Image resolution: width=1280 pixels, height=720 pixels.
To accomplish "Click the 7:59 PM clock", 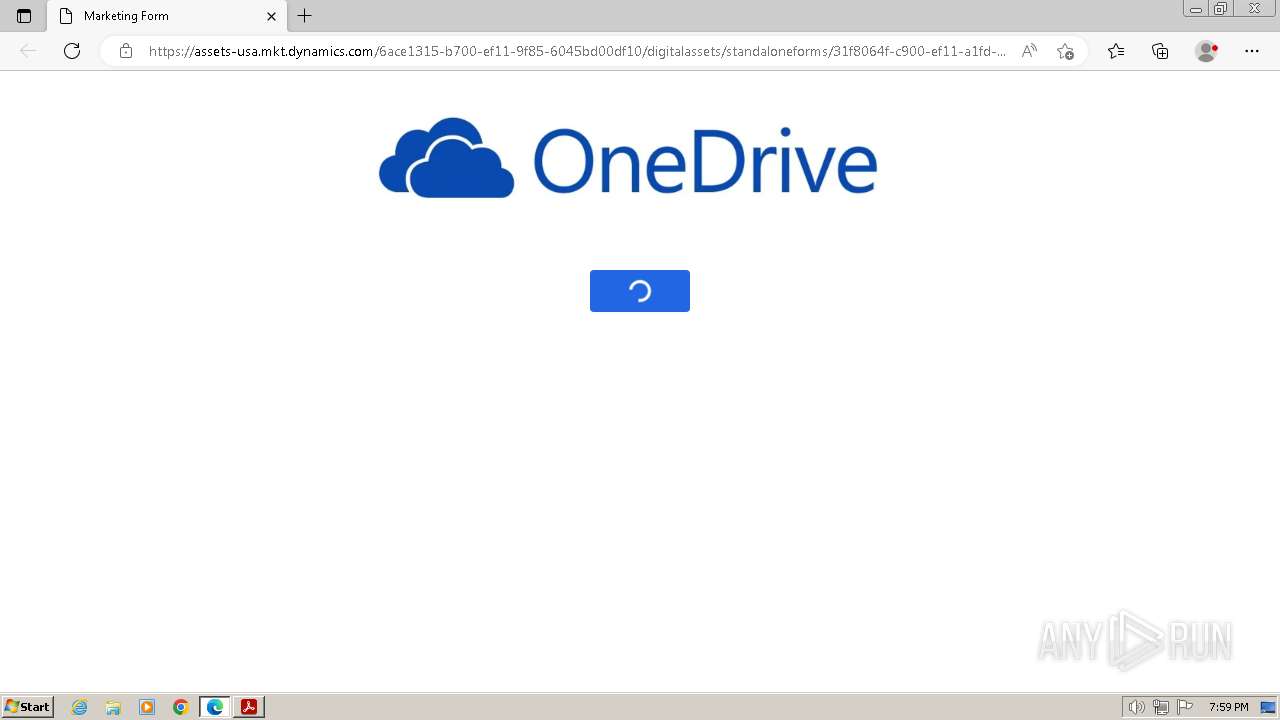I will click(1228, 707).
